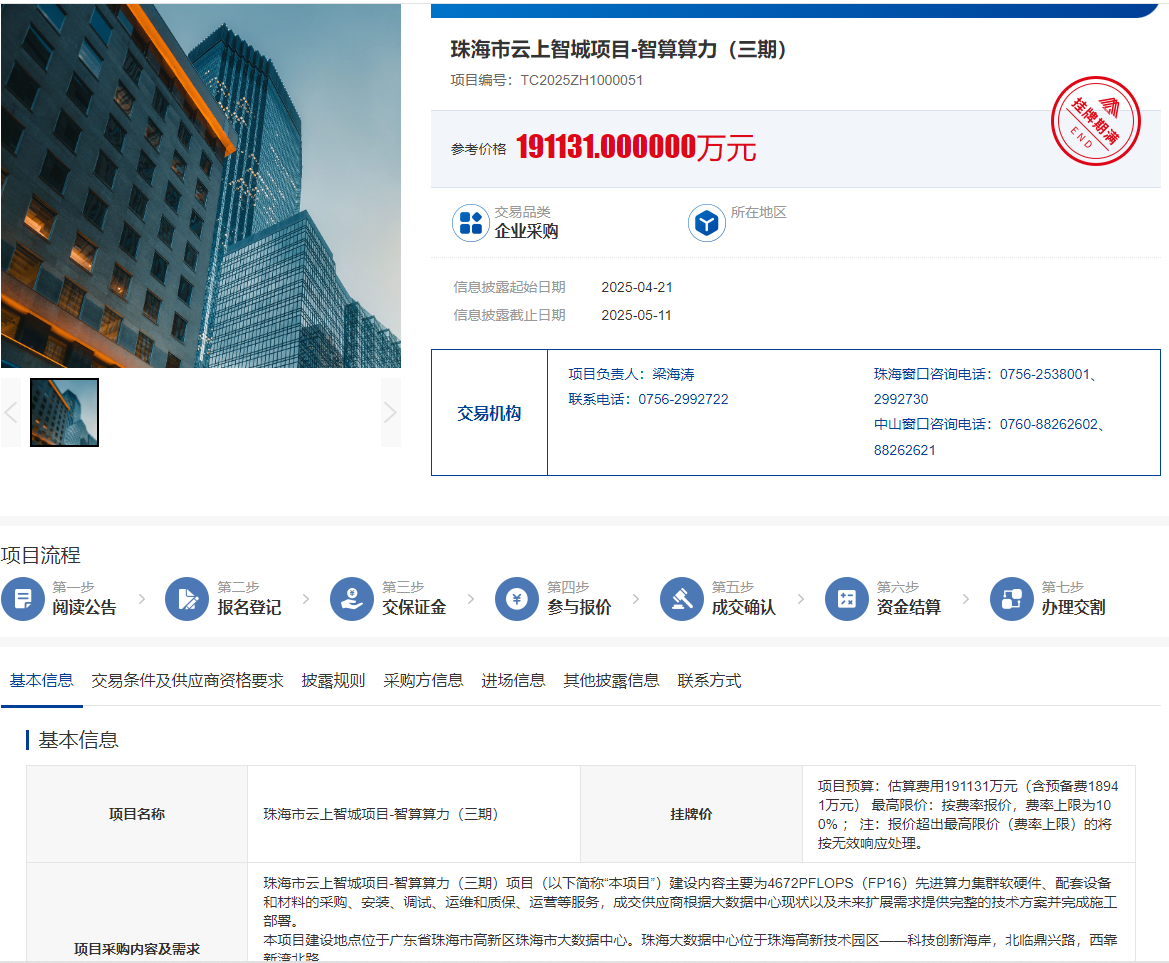The height and width of the screenshot is (963, 1169).
Task: Click the 阅读公告 step one icon
Action: 23,599
